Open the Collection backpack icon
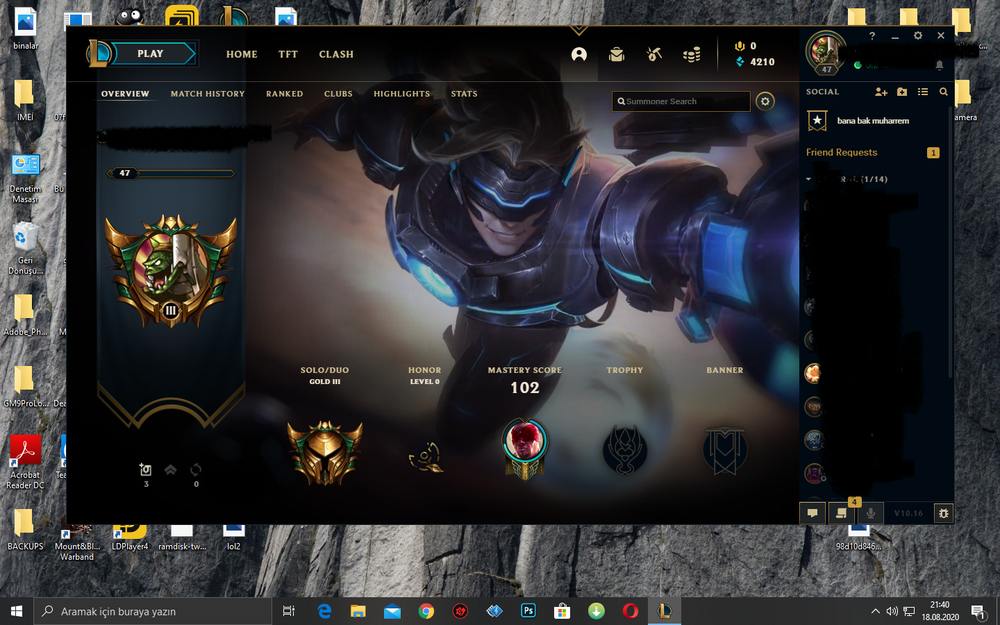This screenshot has height=625, width=1000. 616,55
